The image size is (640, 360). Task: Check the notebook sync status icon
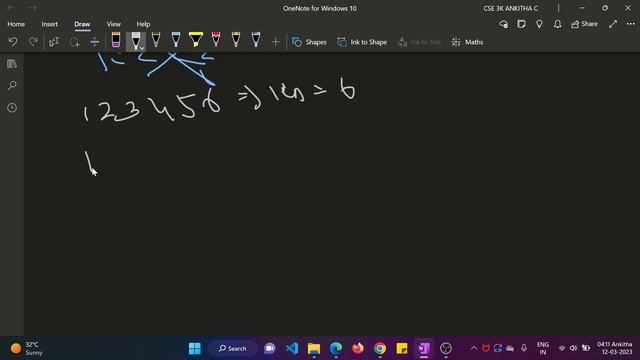click(x=504, y=24)
